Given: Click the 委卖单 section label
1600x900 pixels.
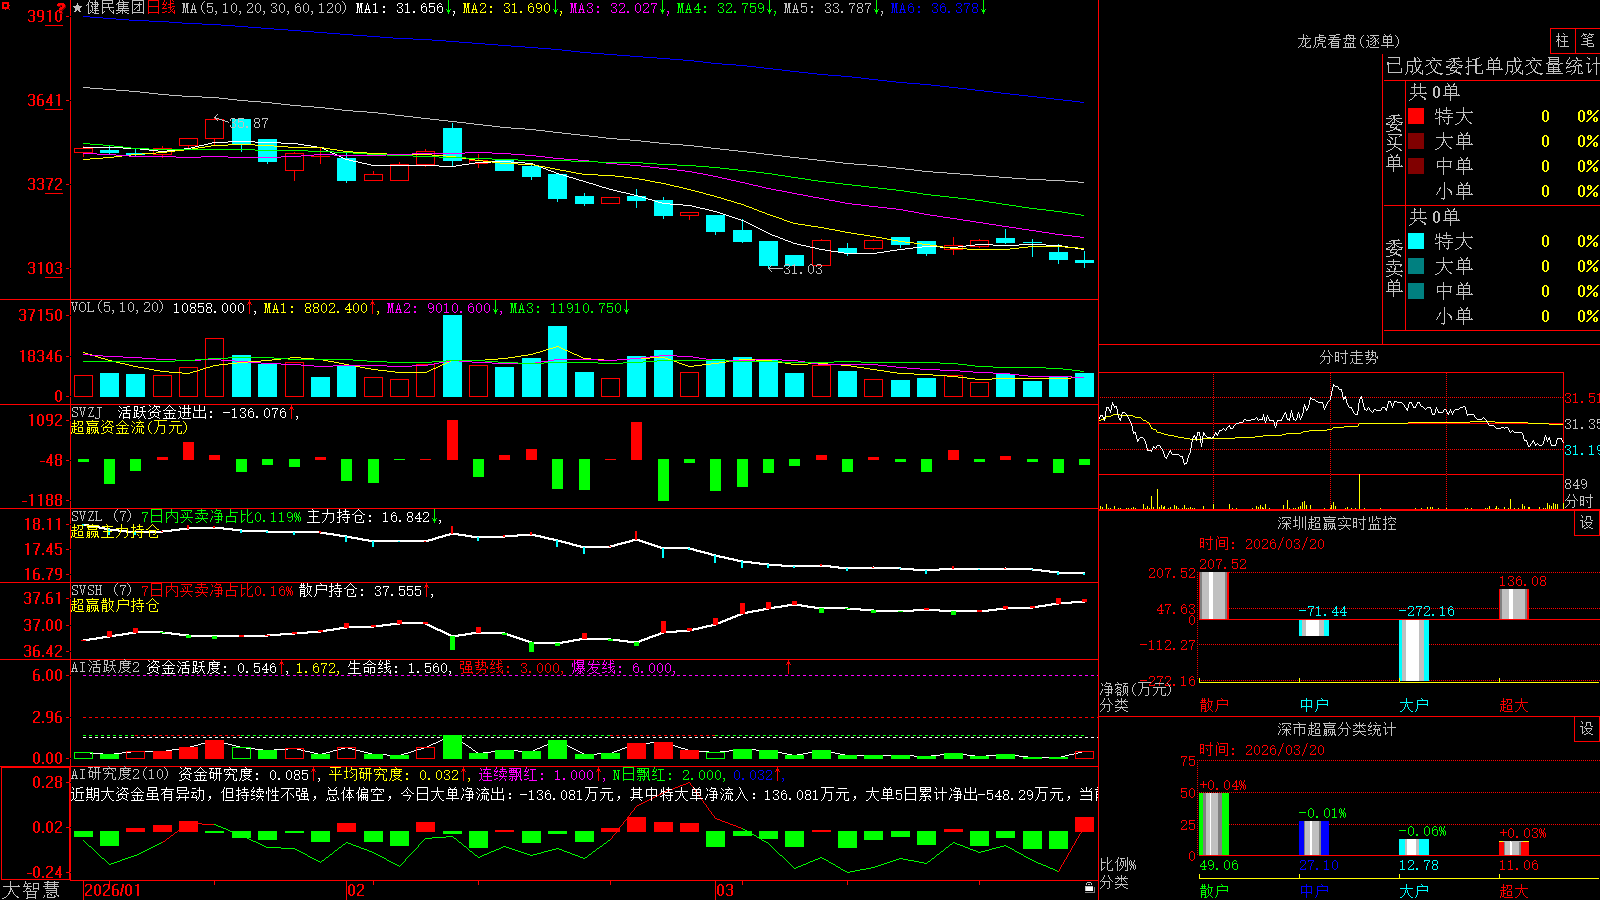Looking at the screenshot, I should click(1394, 268).
